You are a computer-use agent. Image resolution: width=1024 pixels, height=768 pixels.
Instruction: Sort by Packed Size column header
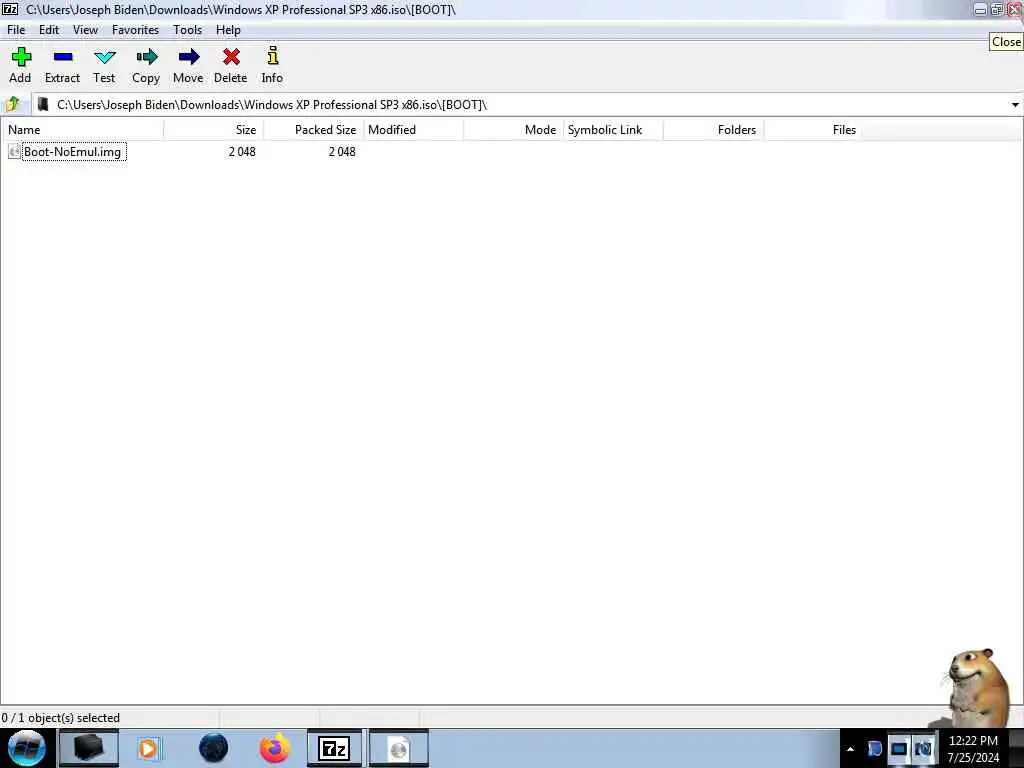pyautogui.click(x=313, y=130)
